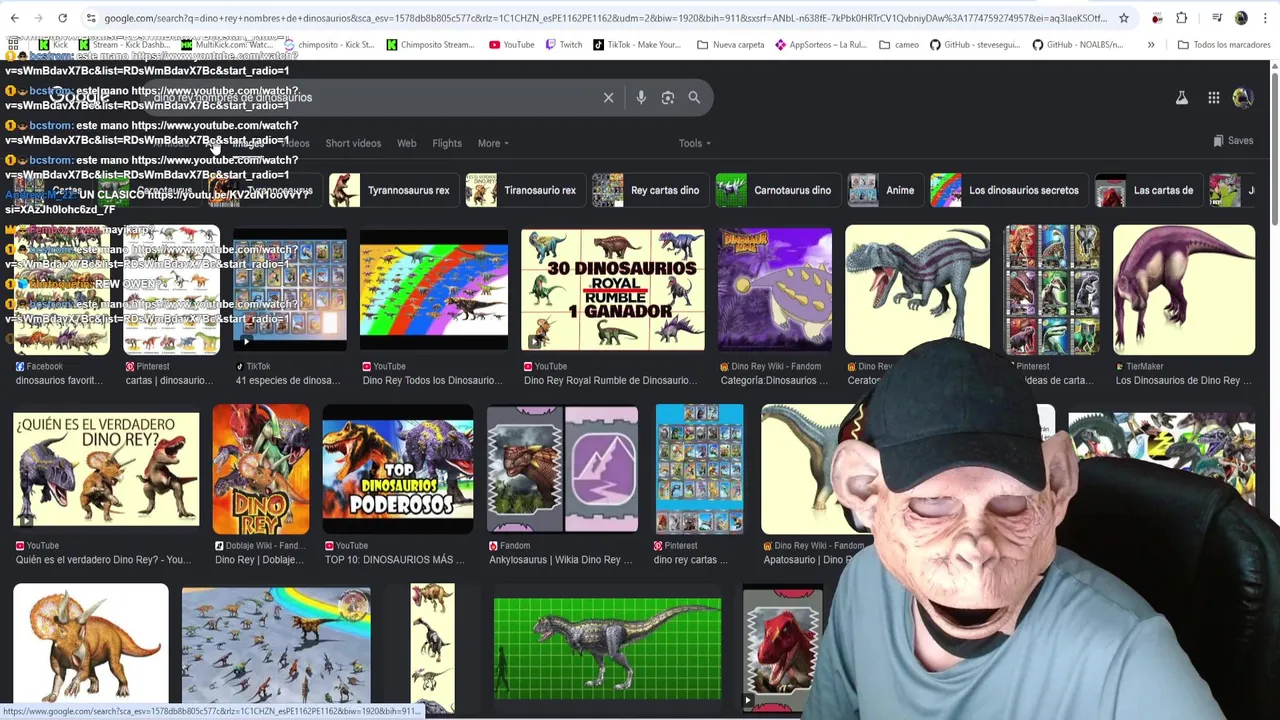The image size is (1280, 720).
Task: Open the Twitch bookmark
Action: pyautogui.click(x=563, y=45)
